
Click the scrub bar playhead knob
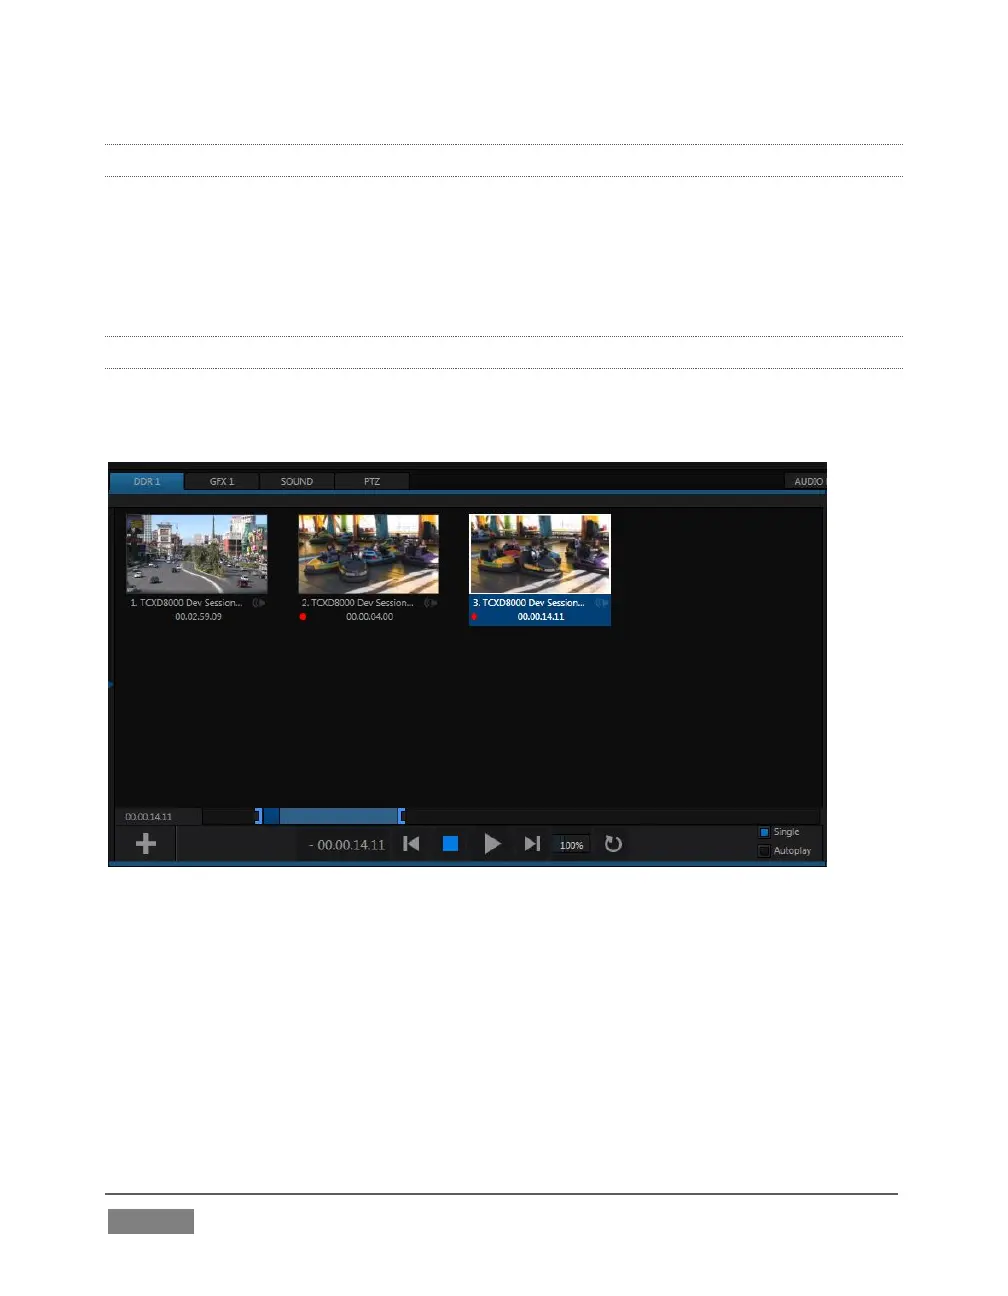271,816
